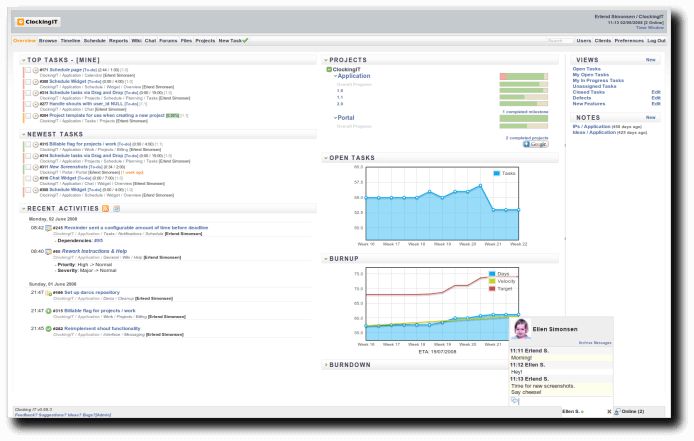Collapse the Newest Tasks section
The image size is (694, 441).
pyautogui.click(x=23, y=134)
